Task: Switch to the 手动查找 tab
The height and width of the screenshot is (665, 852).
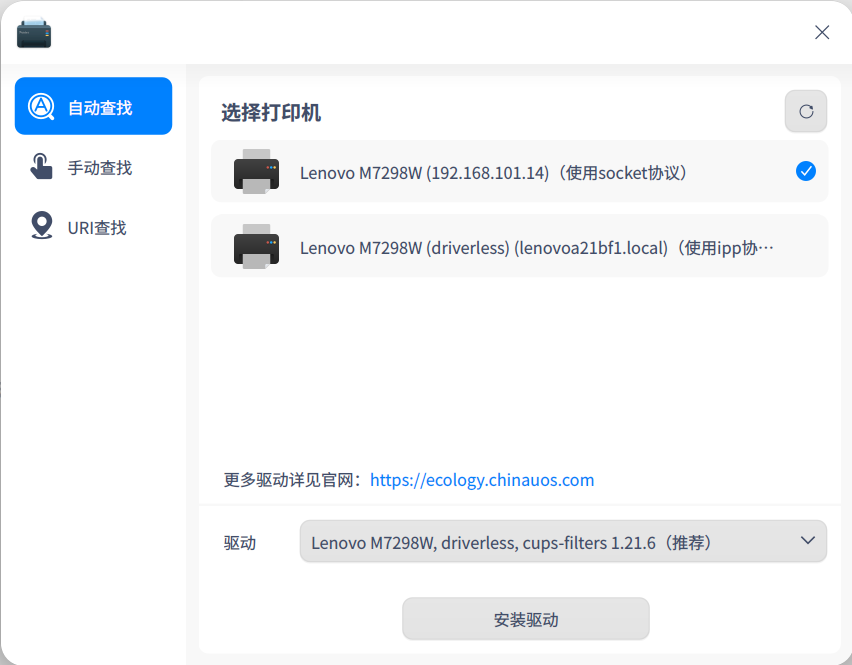Action: (x=93, y=167)
